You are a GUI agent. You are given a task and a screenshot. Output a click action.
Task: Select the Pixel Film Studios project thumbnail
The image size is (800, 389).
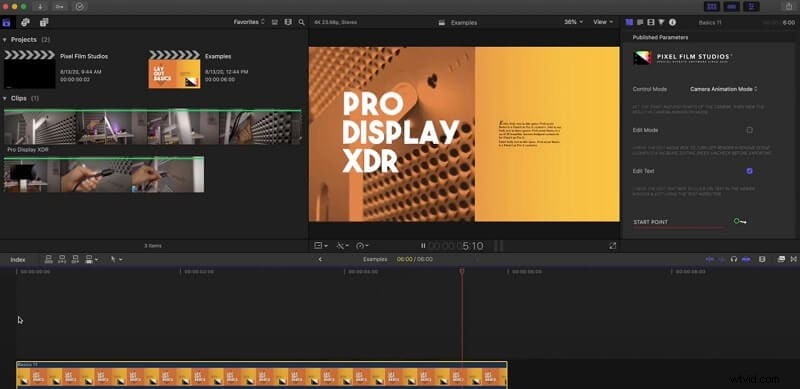pos(30,69)
